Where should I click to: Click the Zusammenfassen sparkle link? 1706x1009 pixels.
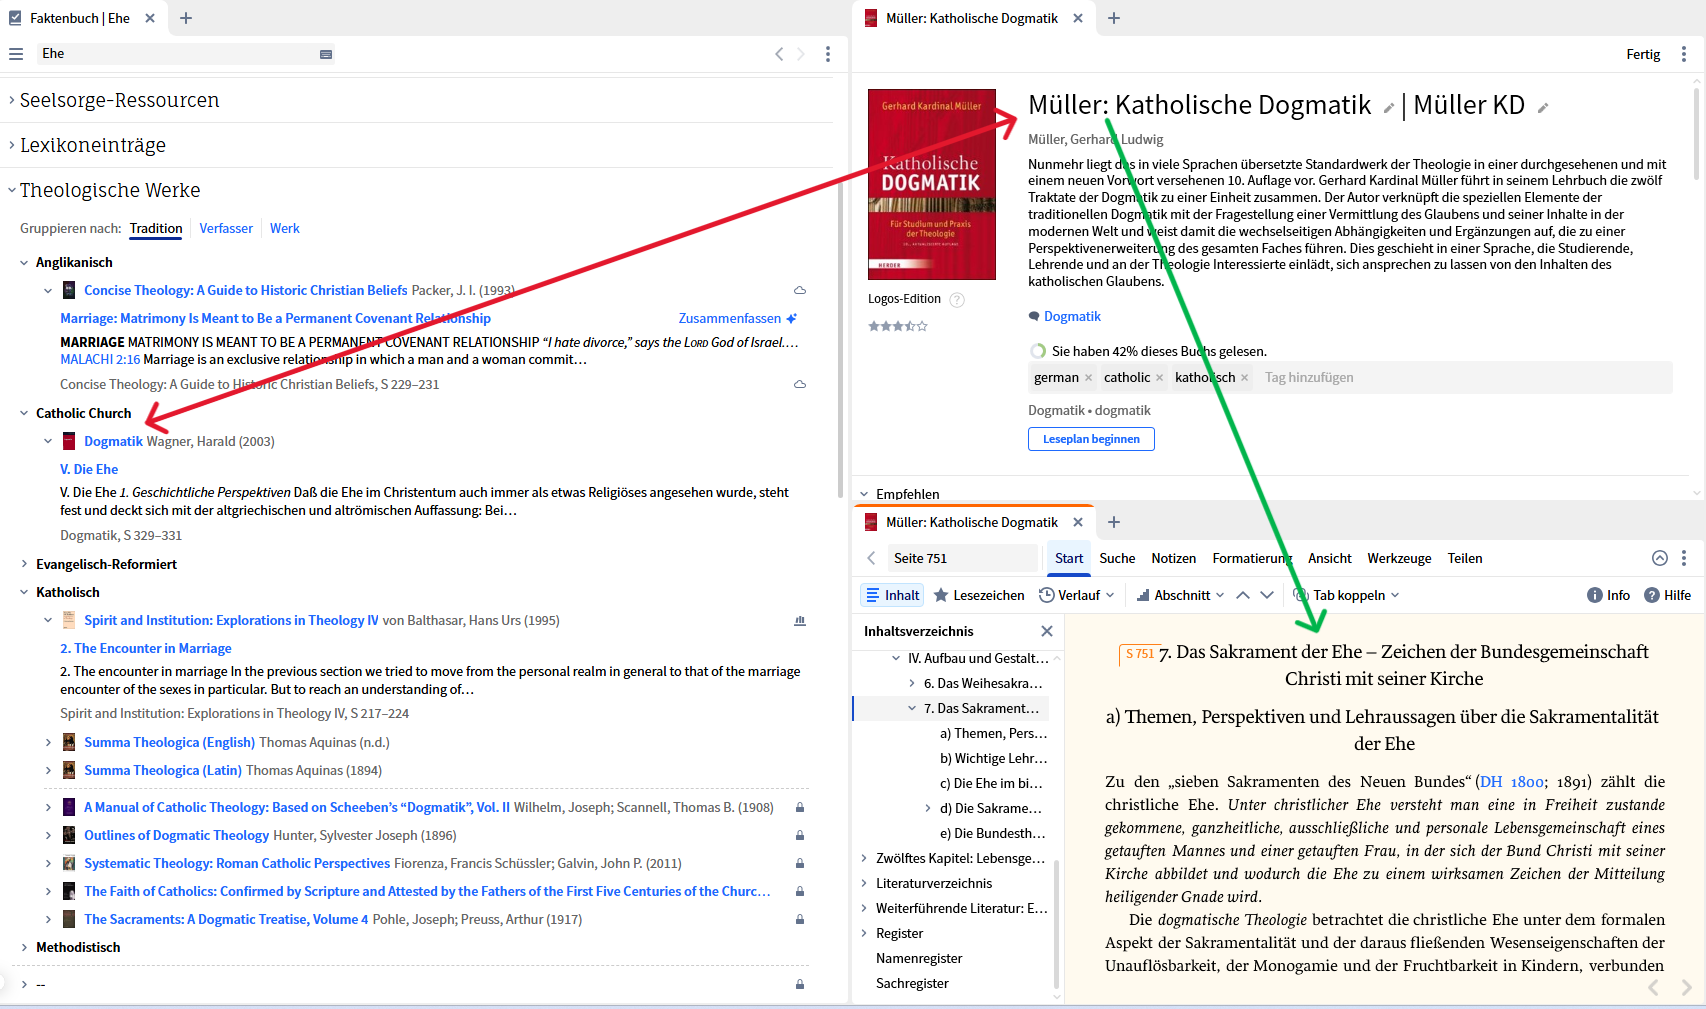[737, 318]
